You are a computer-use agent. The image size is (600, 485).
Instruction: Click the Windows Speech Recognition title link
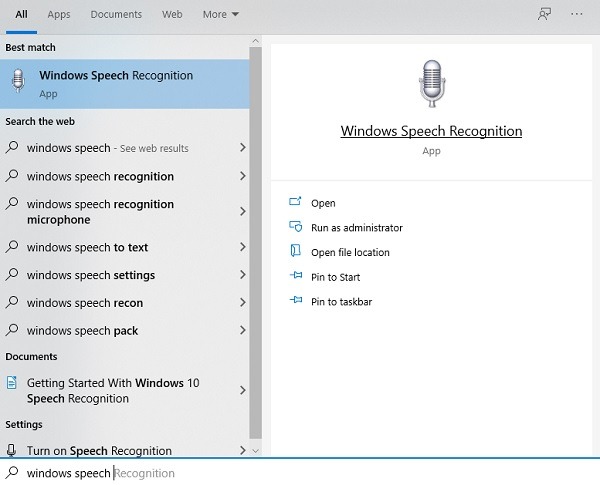431,131
